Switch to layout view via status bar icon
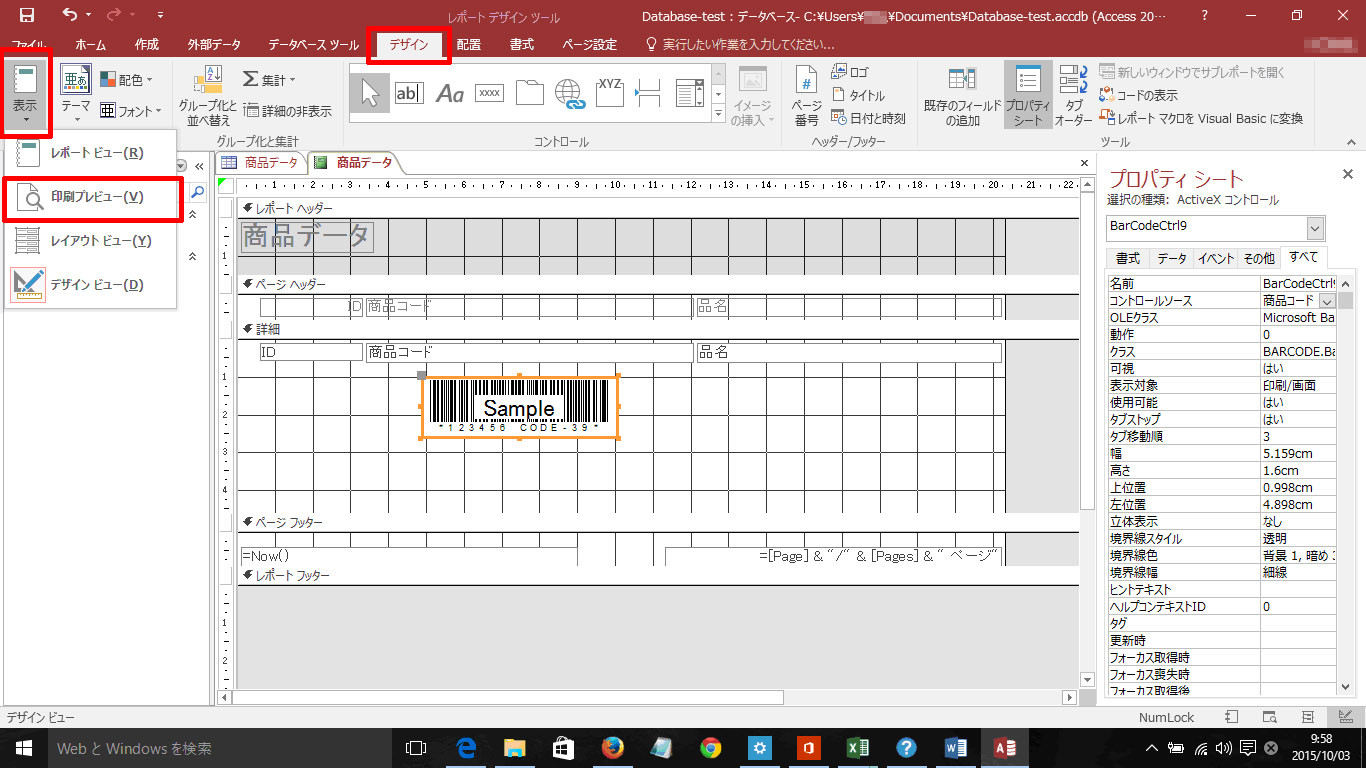 (1308, 717)
